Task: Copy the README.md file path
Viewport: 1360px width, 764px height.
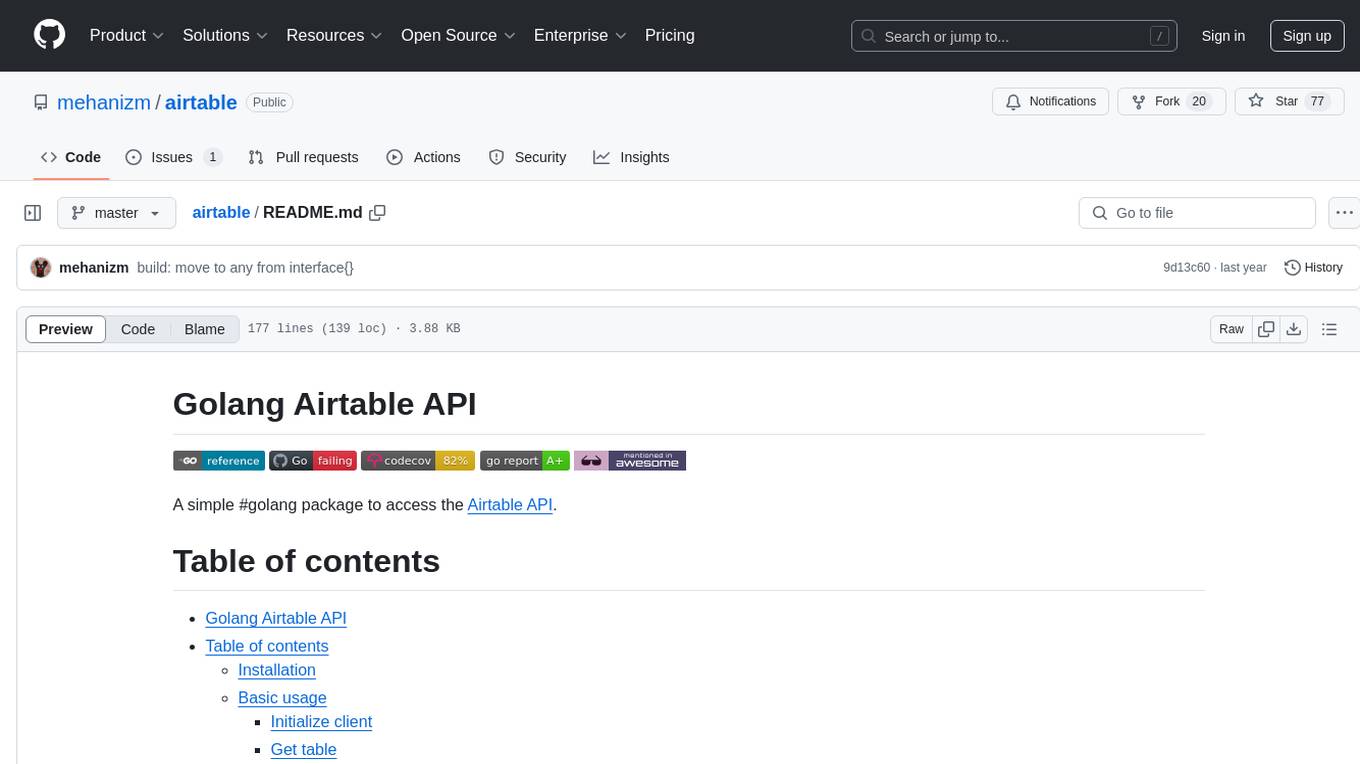Action: pos(377,213)
